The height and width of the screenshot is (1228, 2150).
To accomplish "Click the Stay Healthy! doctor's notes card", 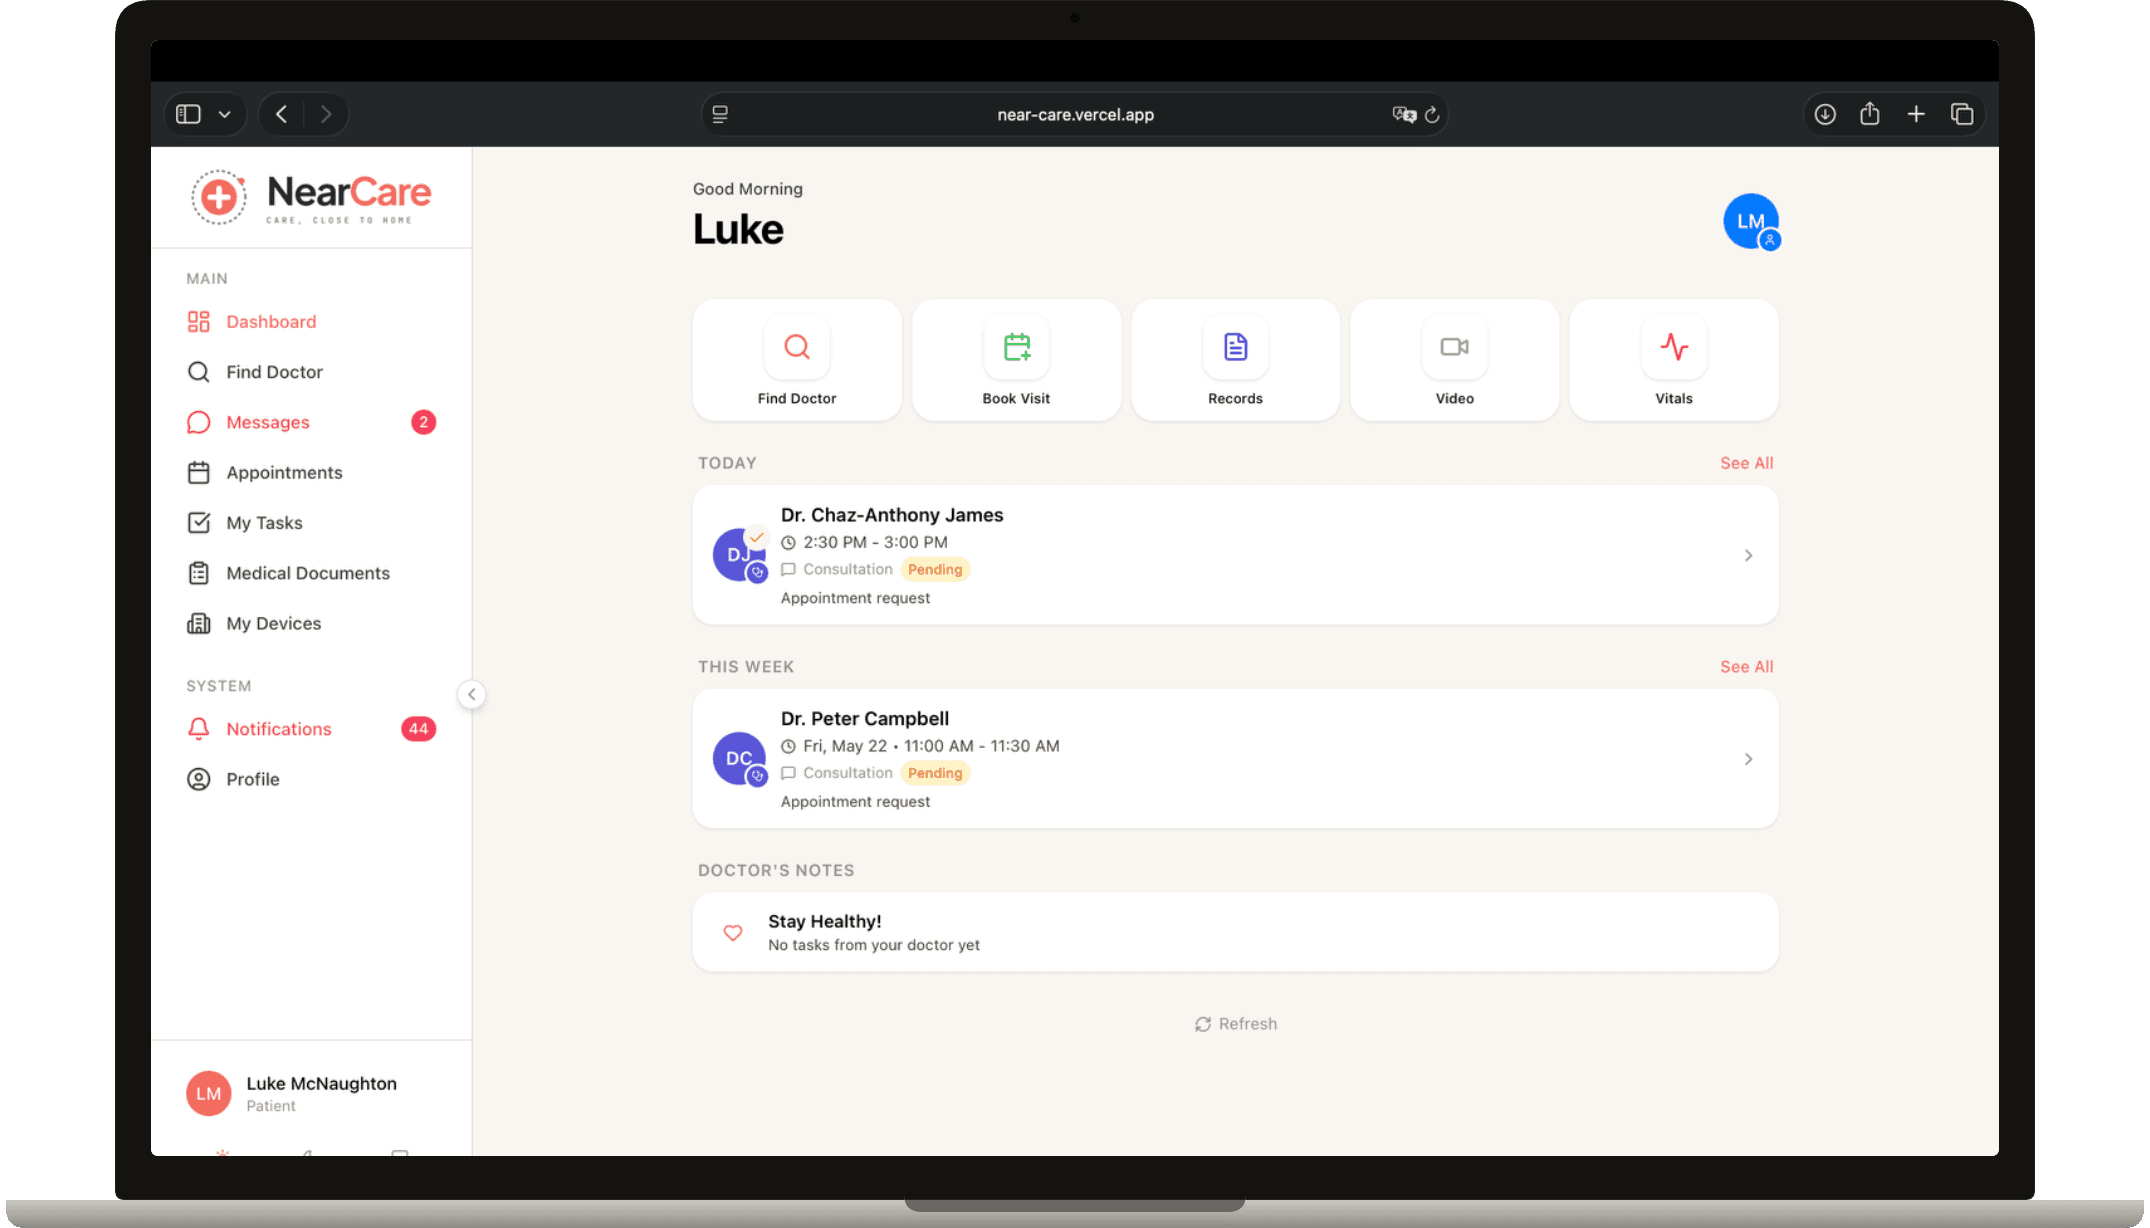I will point(1235,932).
